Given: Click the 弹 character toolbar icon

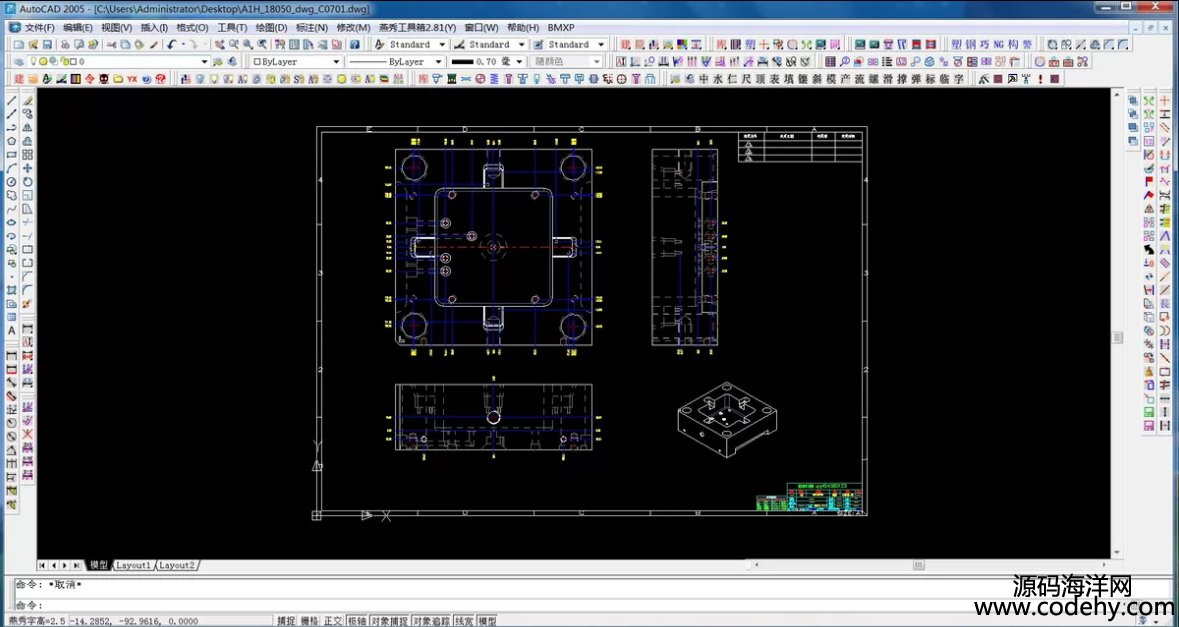Looking at the screenshot, I should pos(917,78).
